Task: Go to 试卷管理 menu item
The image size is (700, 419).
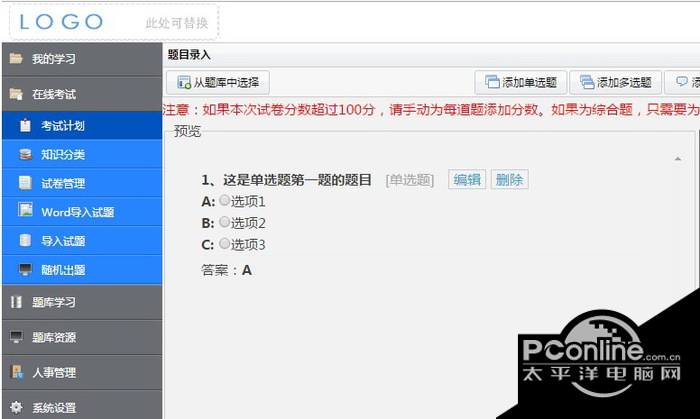Action: tap(82, 183)
